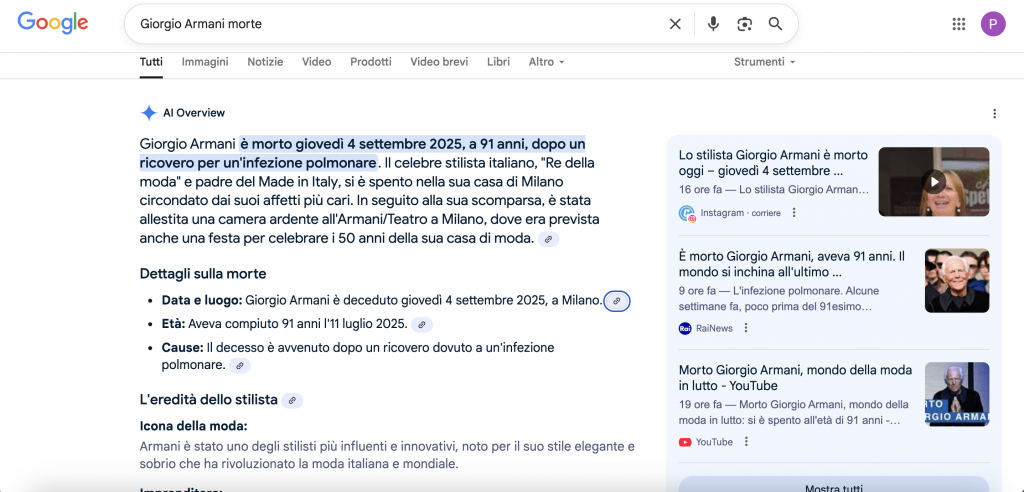The width and height of the screenshot is (1024, 492).
Task: Expand the Strumenti dropdown
Action: [765, 62]
